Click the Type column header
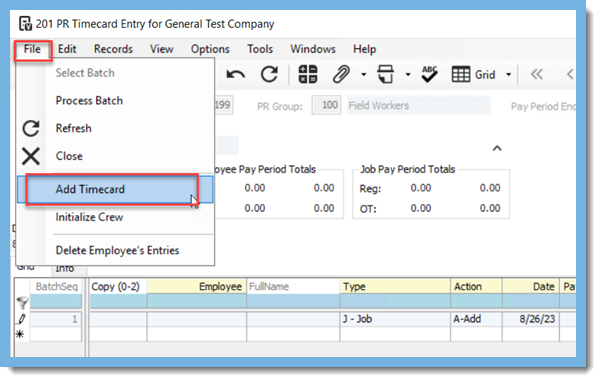601x382 pixels. pos(395,287)
